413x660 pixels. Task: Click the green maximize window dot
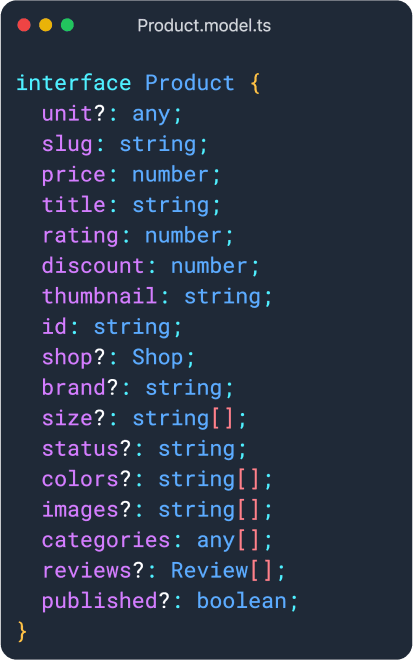click(x=67, y=25)
